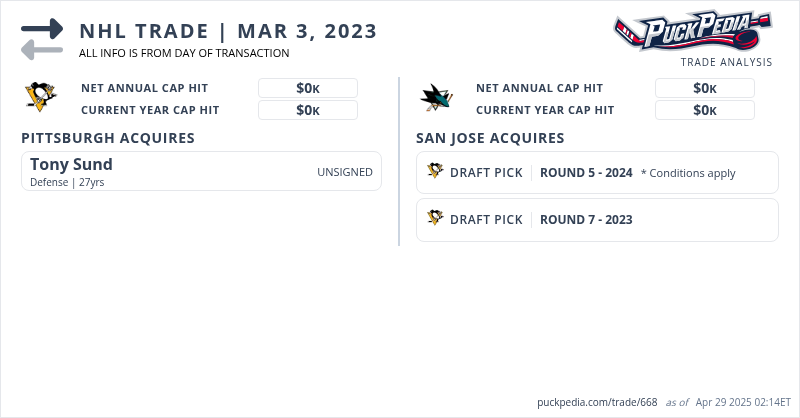This screenshot has height=418, width=800.
Task: Click the trade arrows icon
Action: tap(42, 38)
